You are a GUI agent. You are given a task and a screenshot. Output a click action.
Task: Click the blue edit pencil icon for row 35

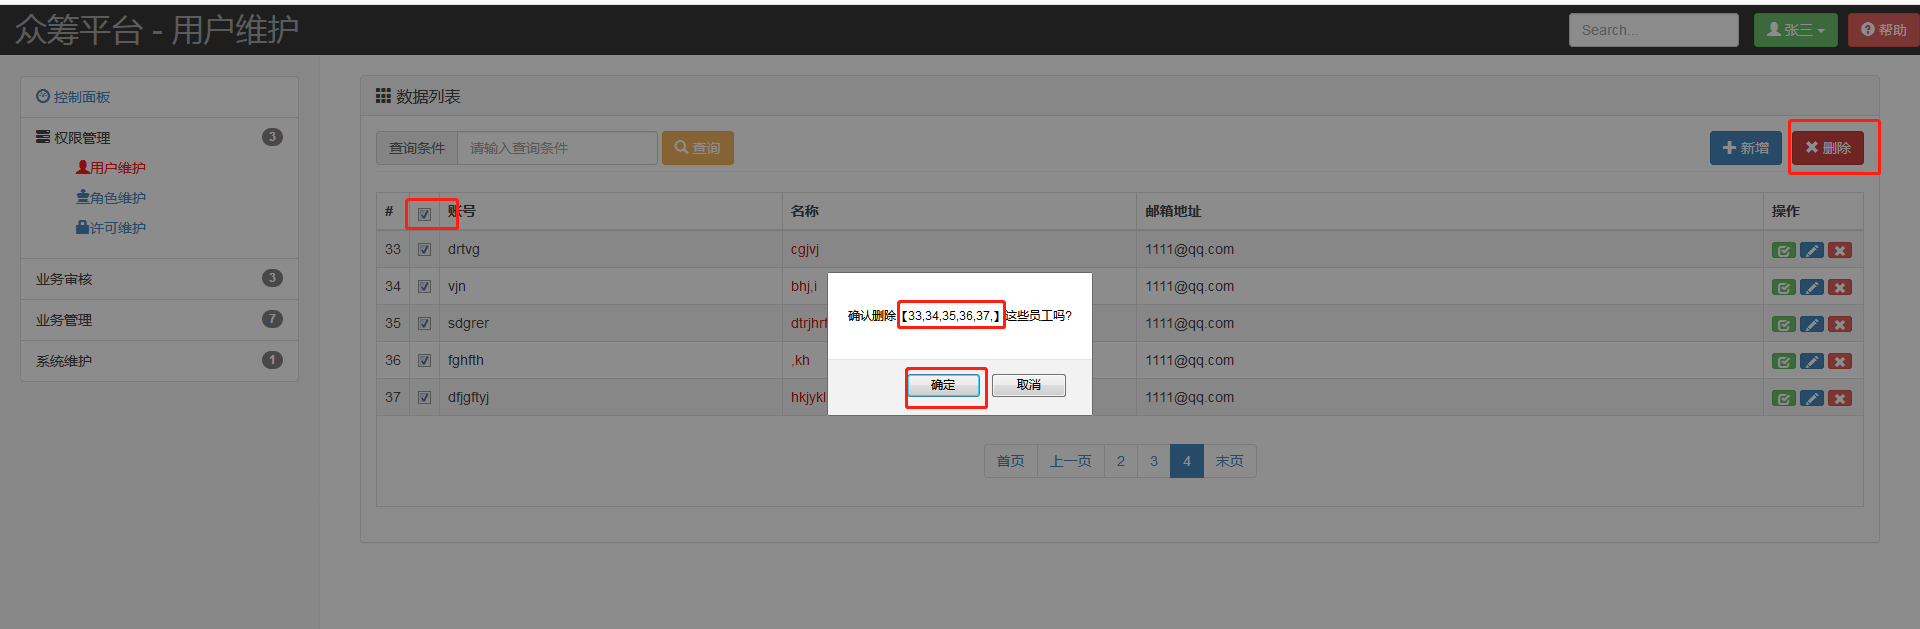(x=1811, y=324)
